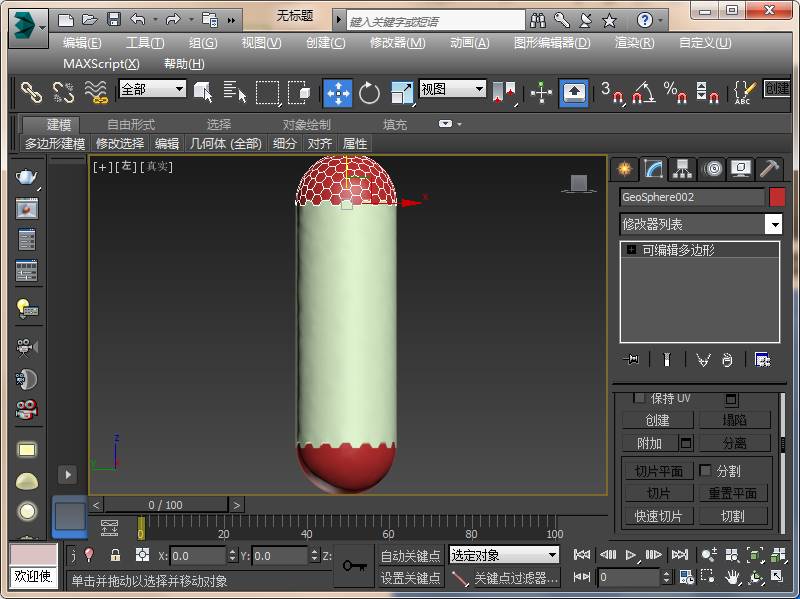Click the GeoSphere002 name field

click(x=692, y=197)
